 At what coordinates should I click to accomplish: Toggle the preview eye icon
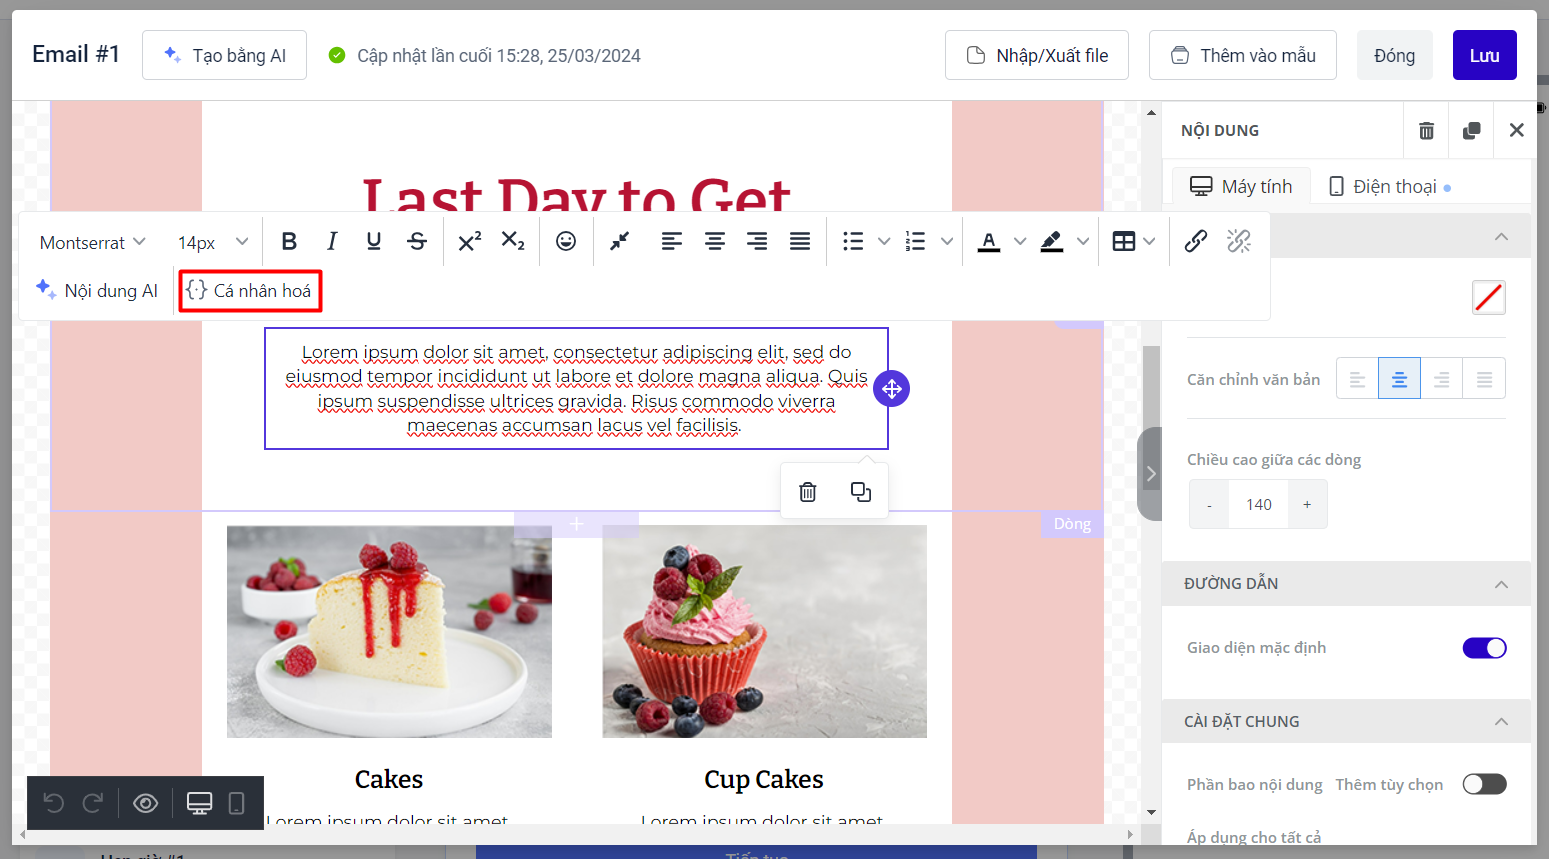coord(146,803)
